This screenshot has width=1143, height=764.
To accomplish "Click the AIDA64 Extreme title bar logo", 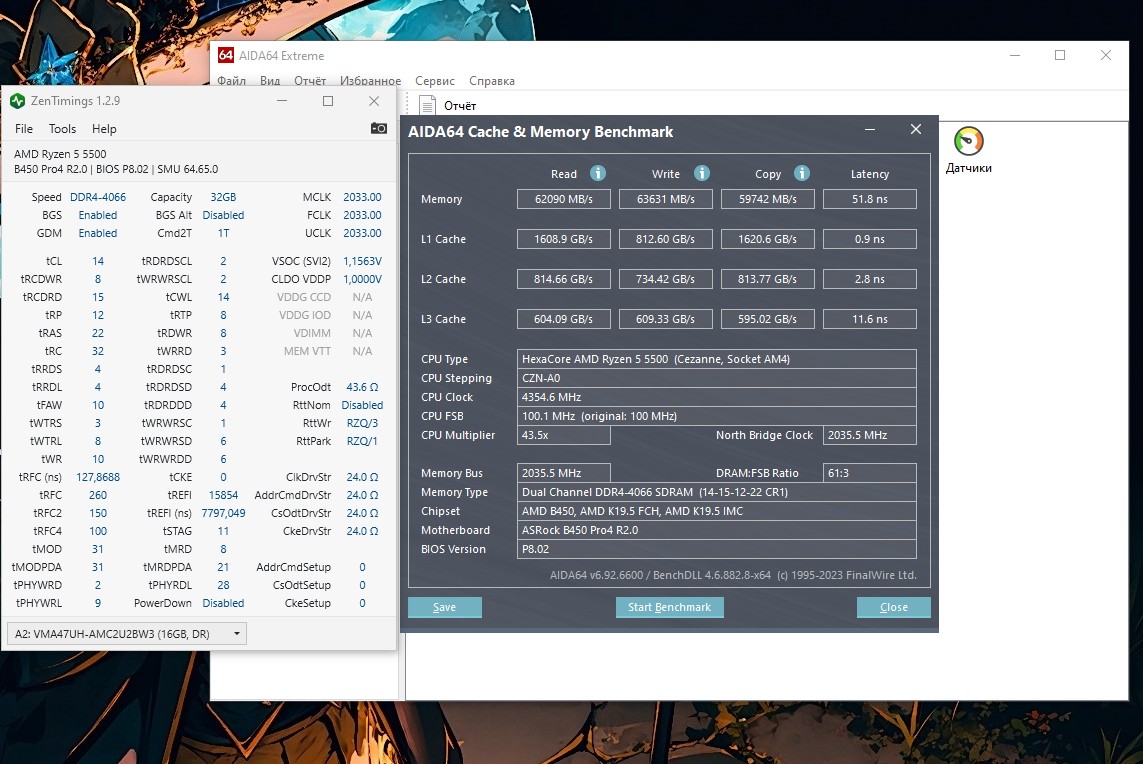I will pyautogui.click(x=226, y=55).
